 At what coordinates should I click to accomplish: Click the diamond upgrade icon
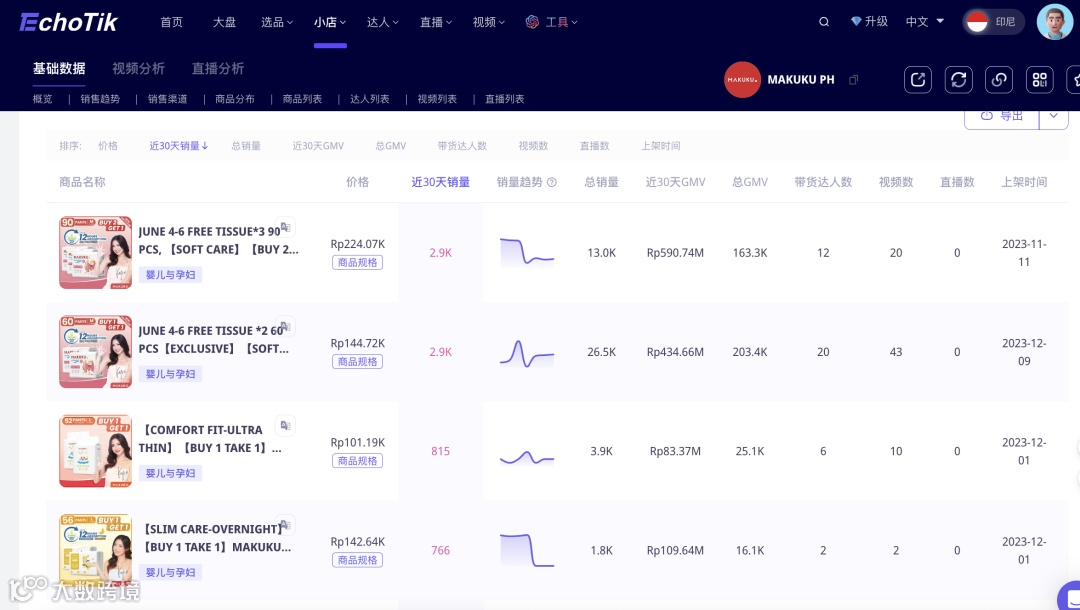point(856,21)
